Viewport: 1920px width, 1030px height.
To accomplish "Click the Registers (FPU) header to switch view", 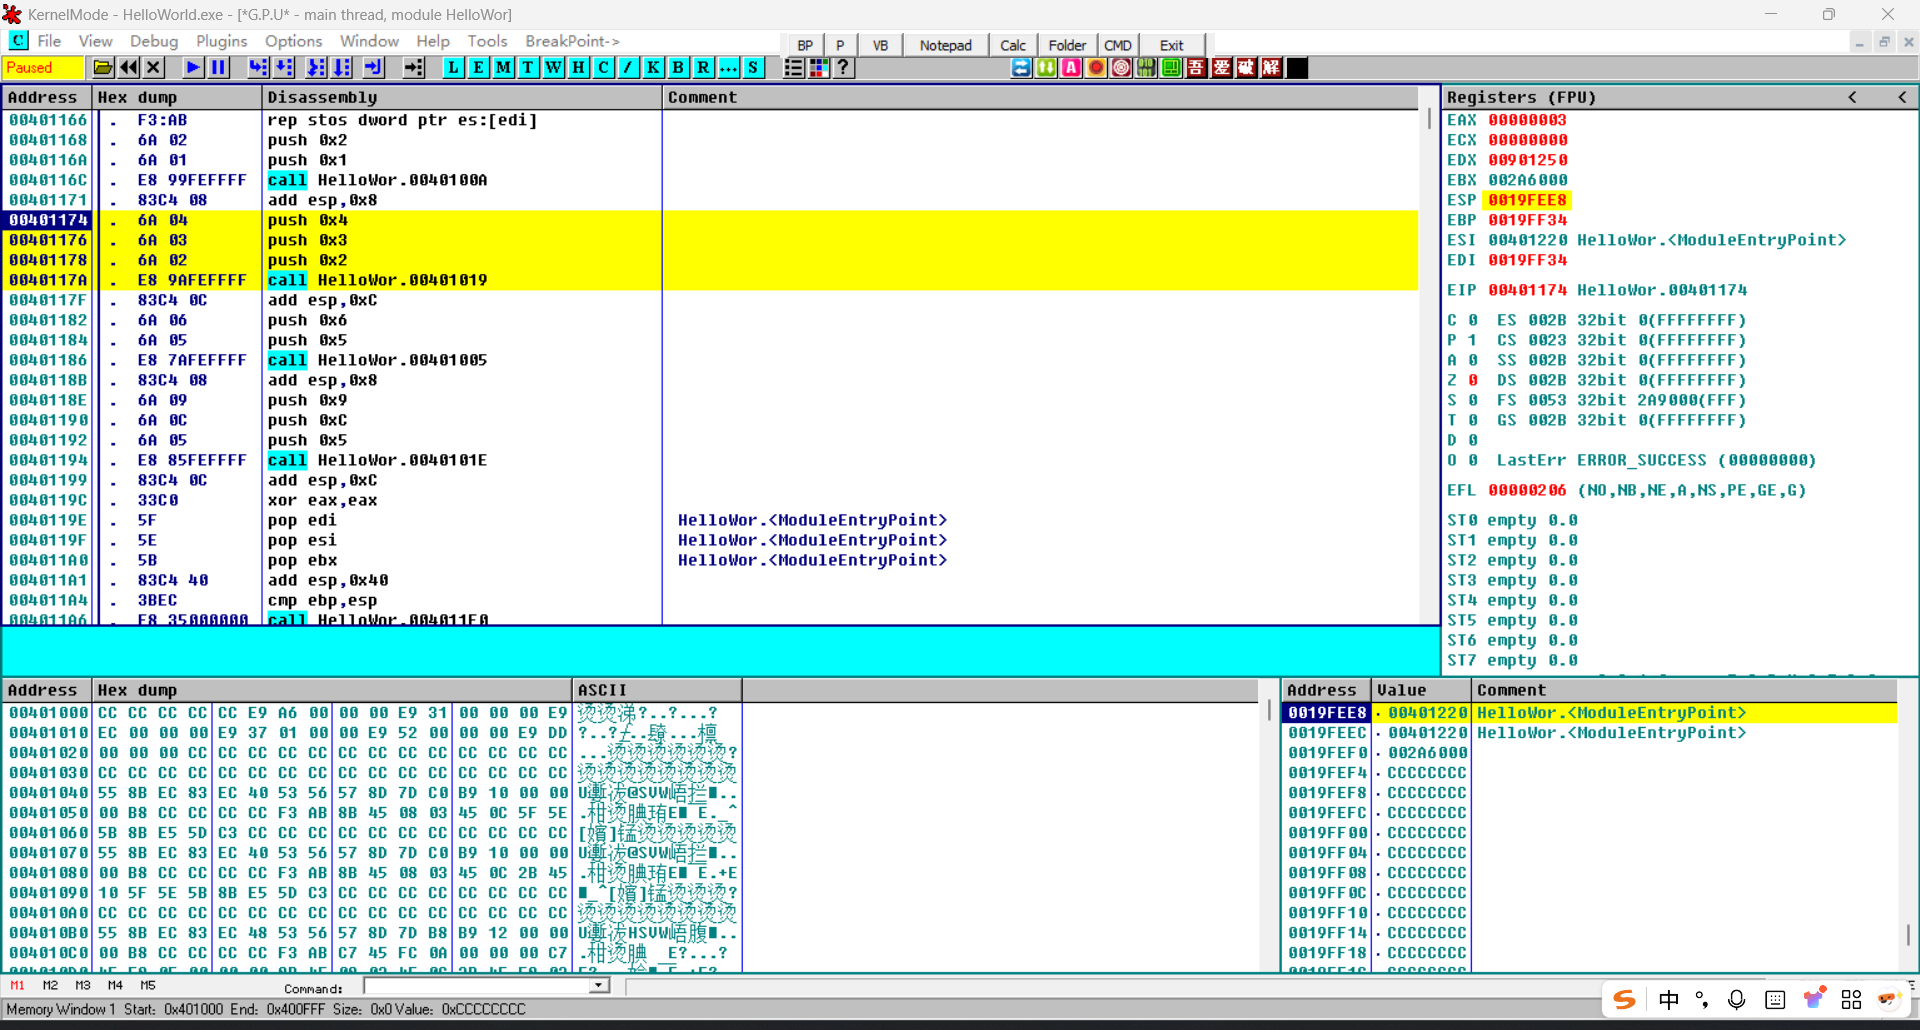I will click(x=1520, y=97).
